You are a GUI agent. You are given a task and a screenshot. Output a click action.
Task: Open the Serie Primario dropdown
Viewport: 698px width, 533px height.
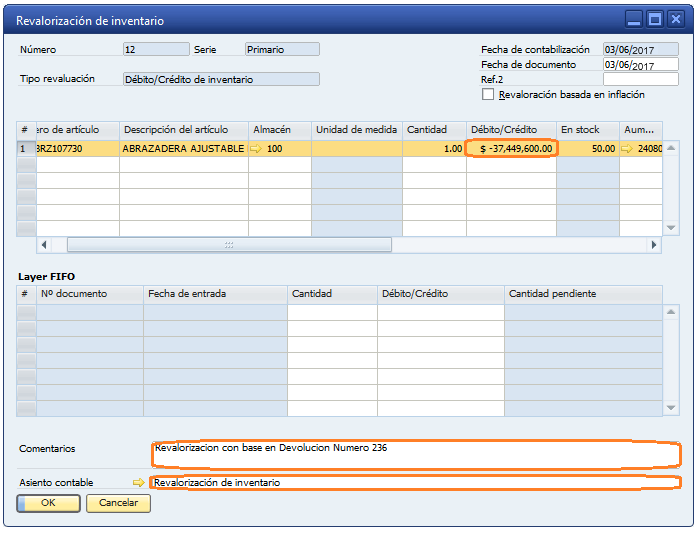click(282, 49)
